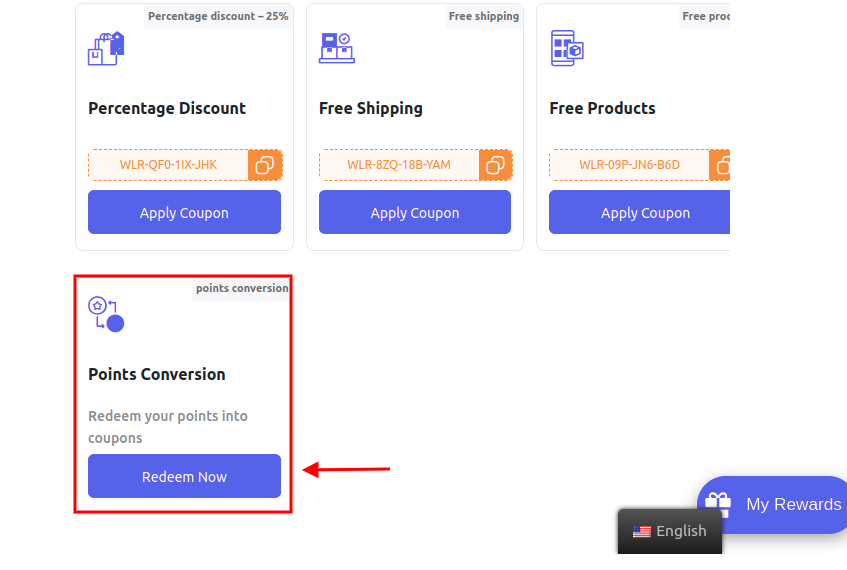Open the English language selector
This screenshot has width=847, height=570.
coord(670,531)
